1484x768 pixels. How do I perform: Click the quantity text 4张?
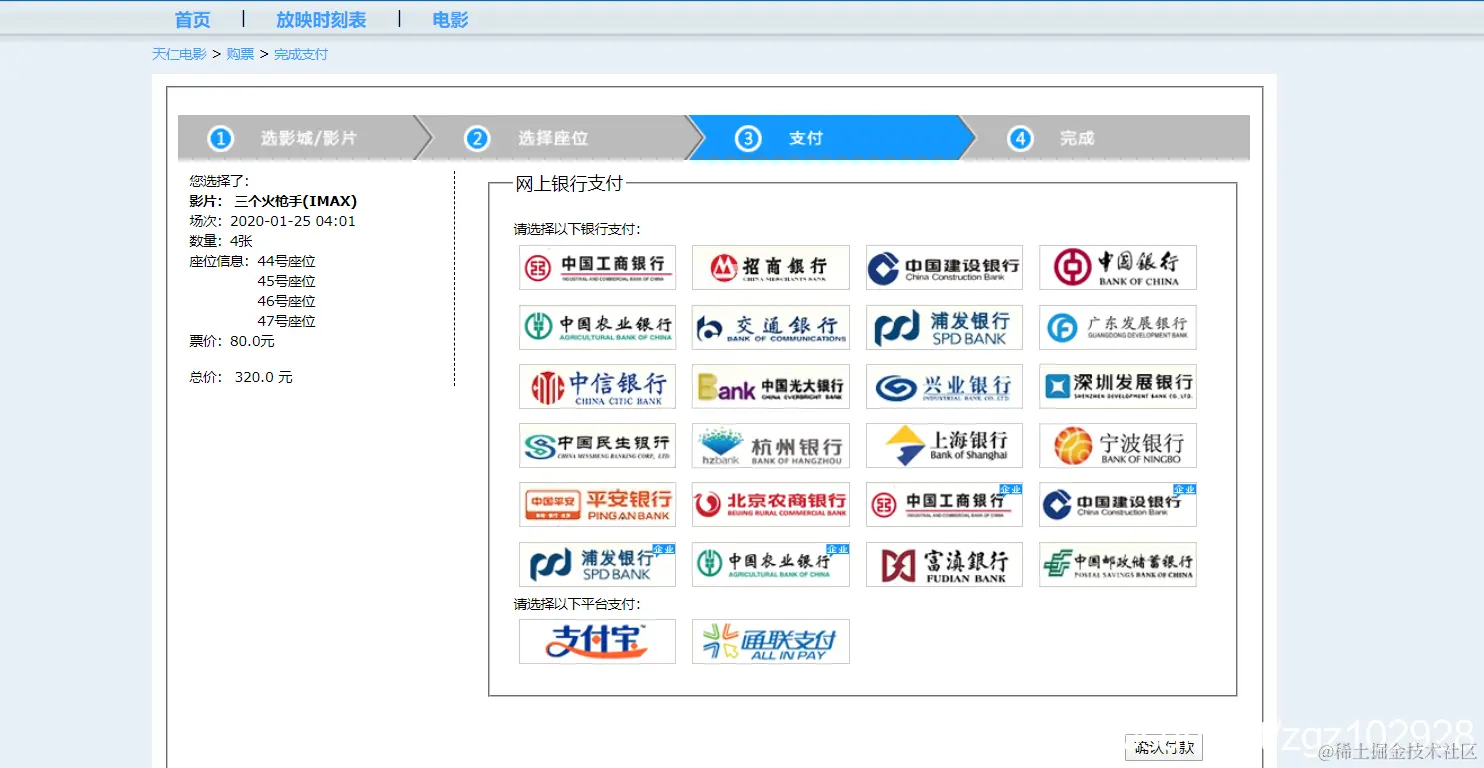pos(241,241)
